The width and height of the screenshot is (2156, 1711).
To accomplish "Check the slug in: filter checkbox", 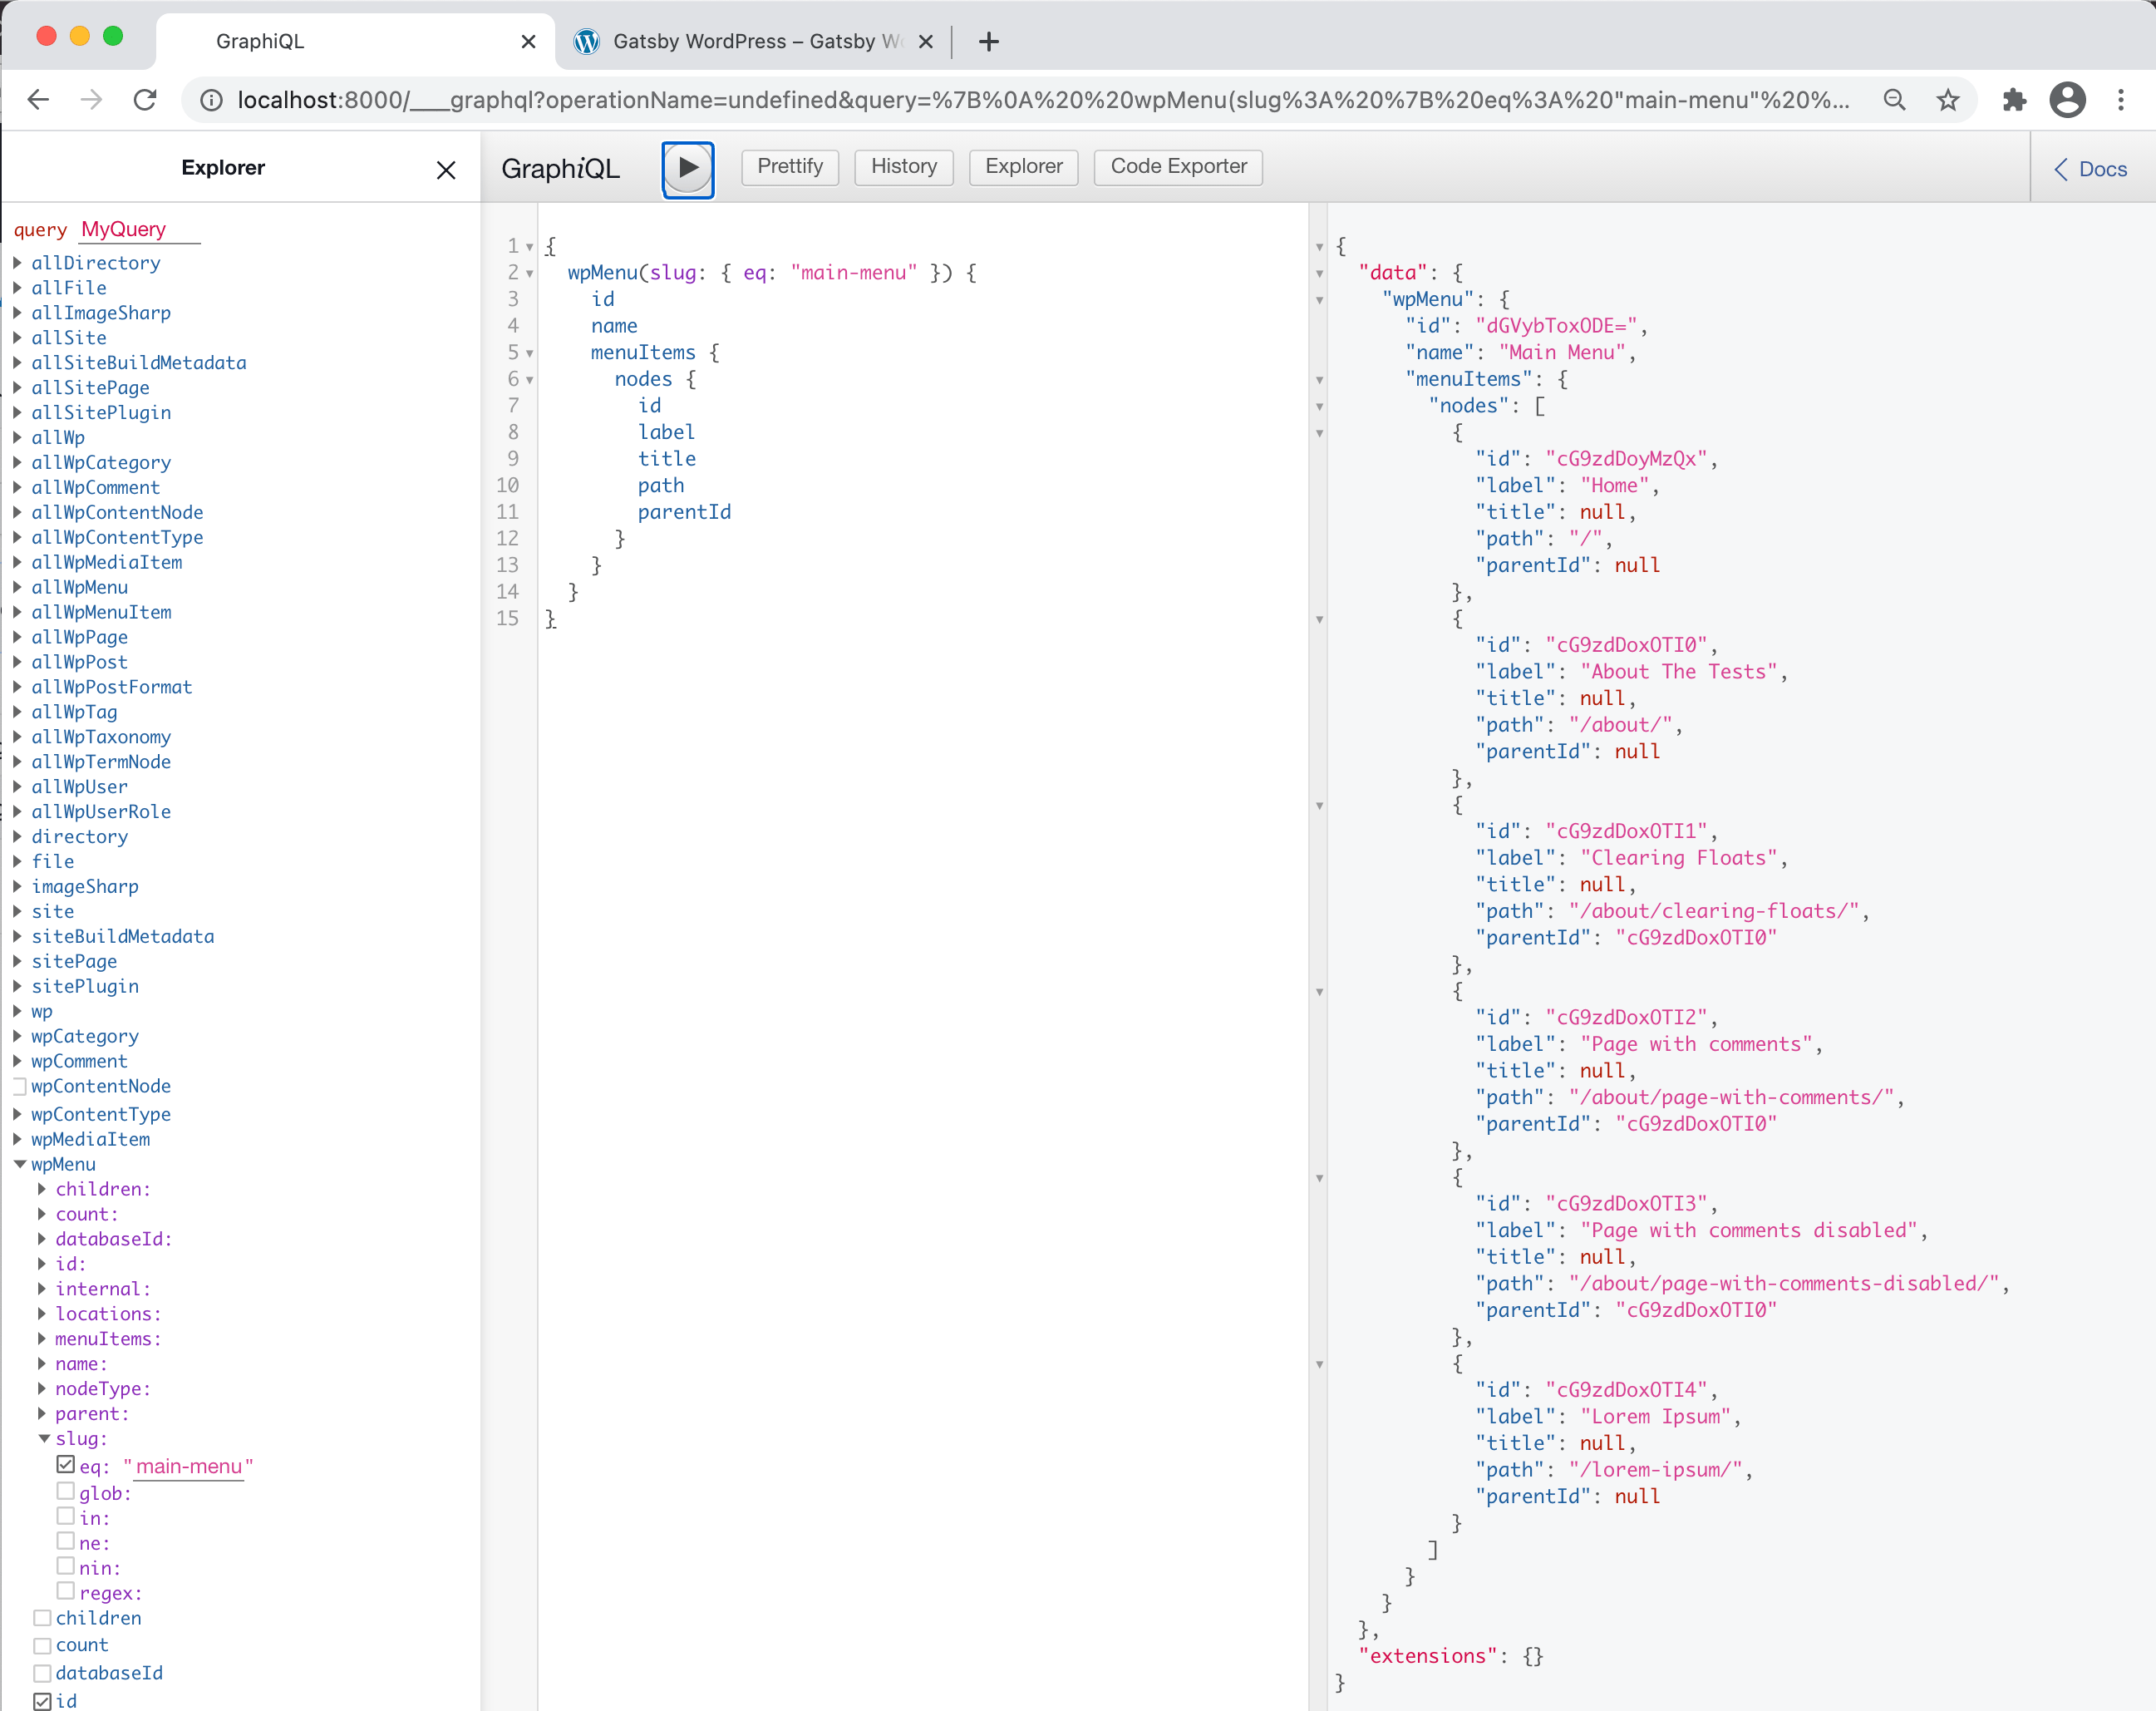I will (x=66, y=1516).
